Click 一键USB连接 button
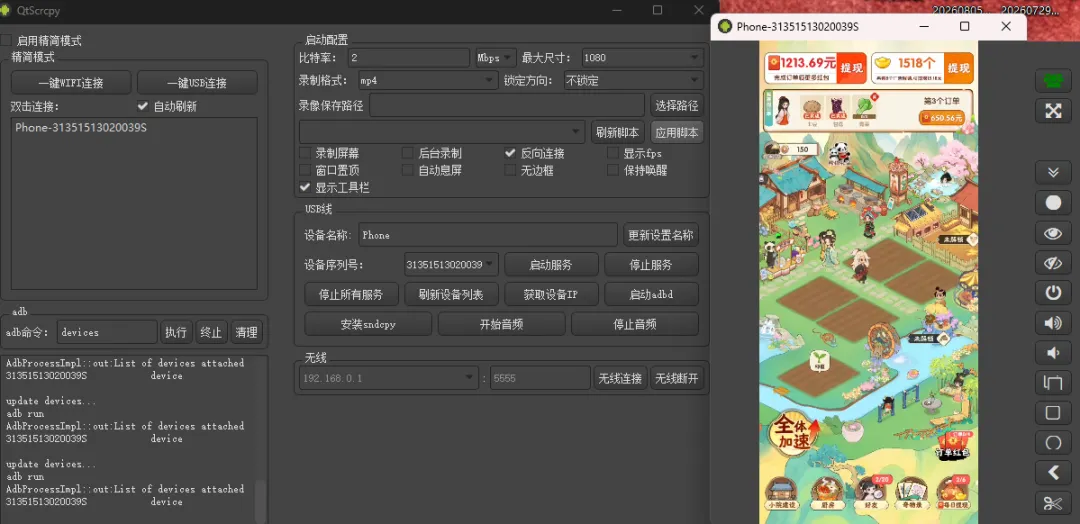This screenshot has width=1080, height=524. (x=197, y=83)
